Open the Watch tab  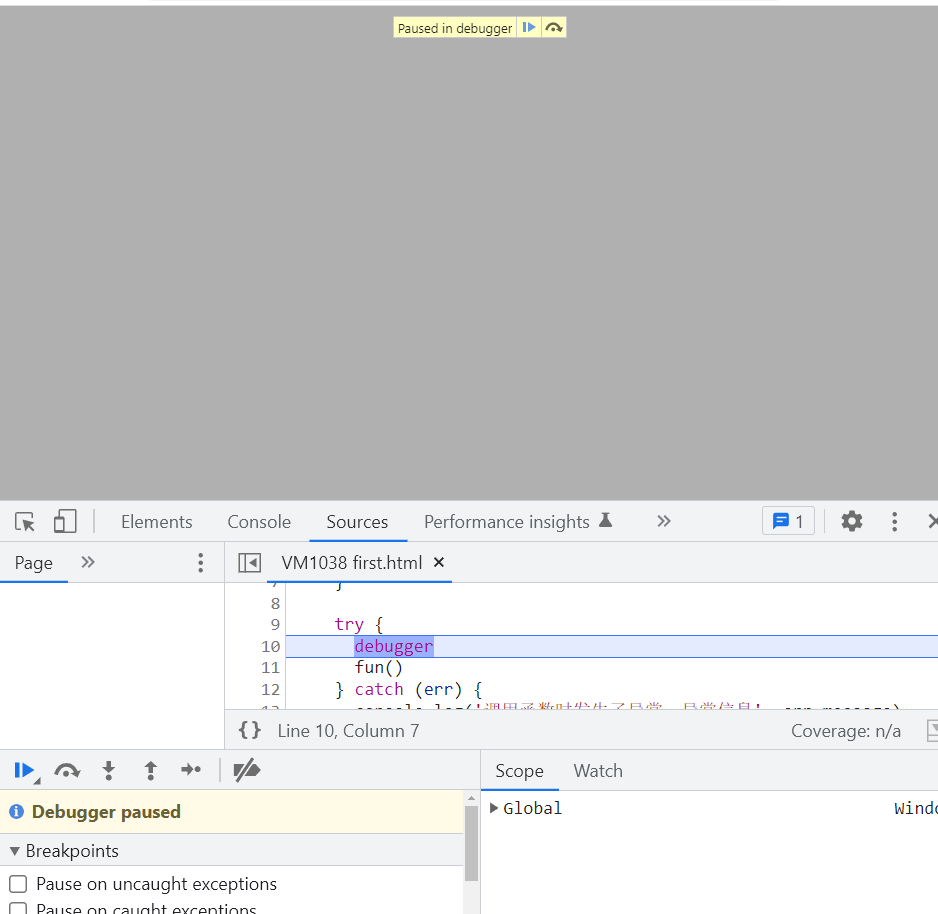point(598,771)
